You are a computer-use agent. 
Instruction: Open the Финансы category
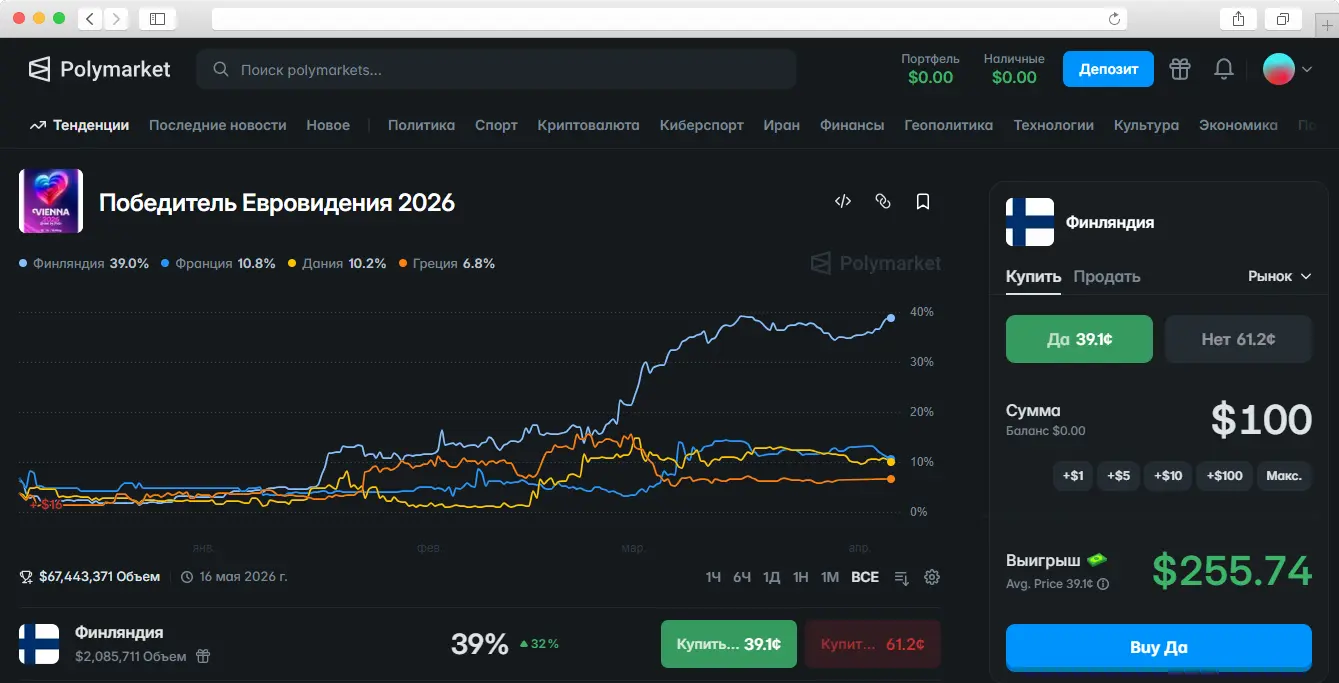(852, 125)
